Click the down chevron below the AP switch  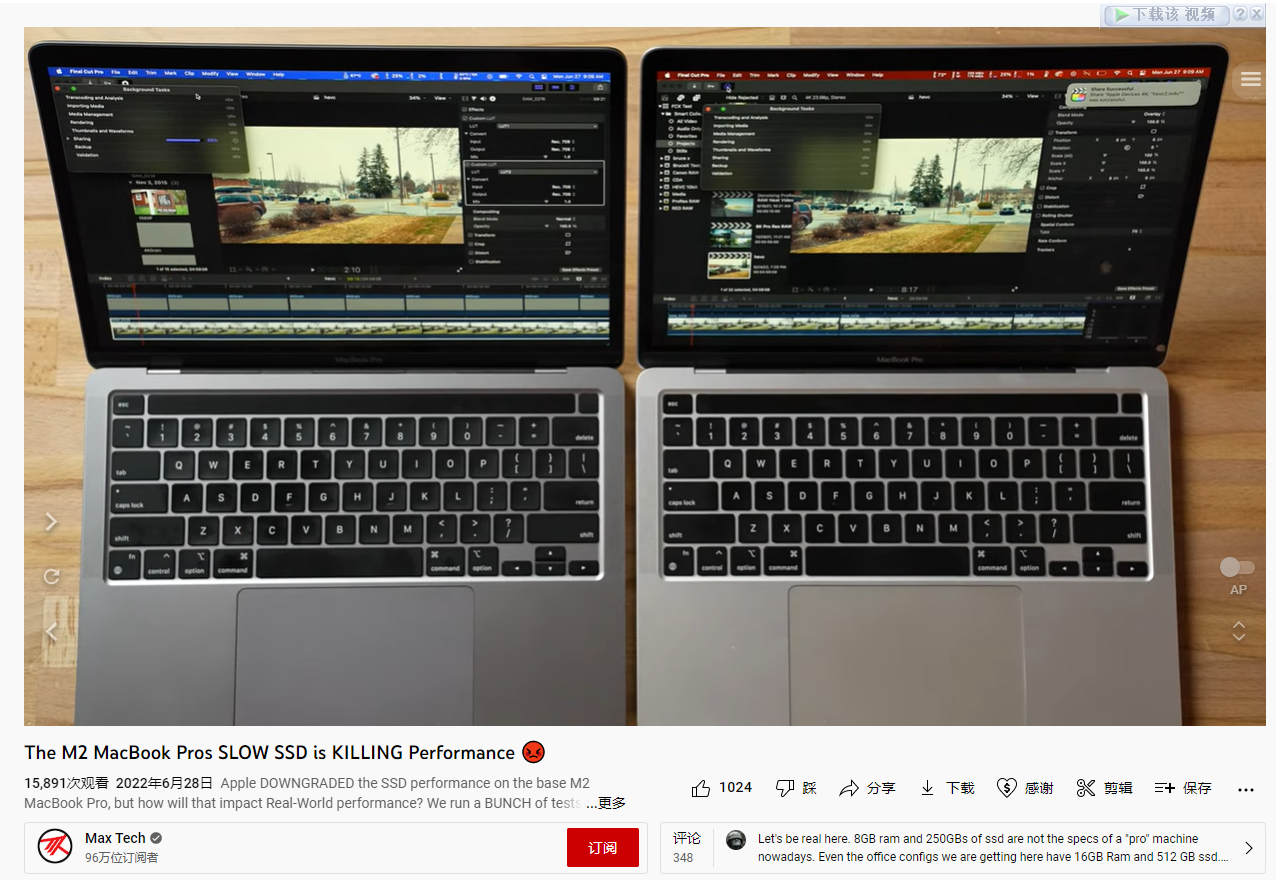1239,637
